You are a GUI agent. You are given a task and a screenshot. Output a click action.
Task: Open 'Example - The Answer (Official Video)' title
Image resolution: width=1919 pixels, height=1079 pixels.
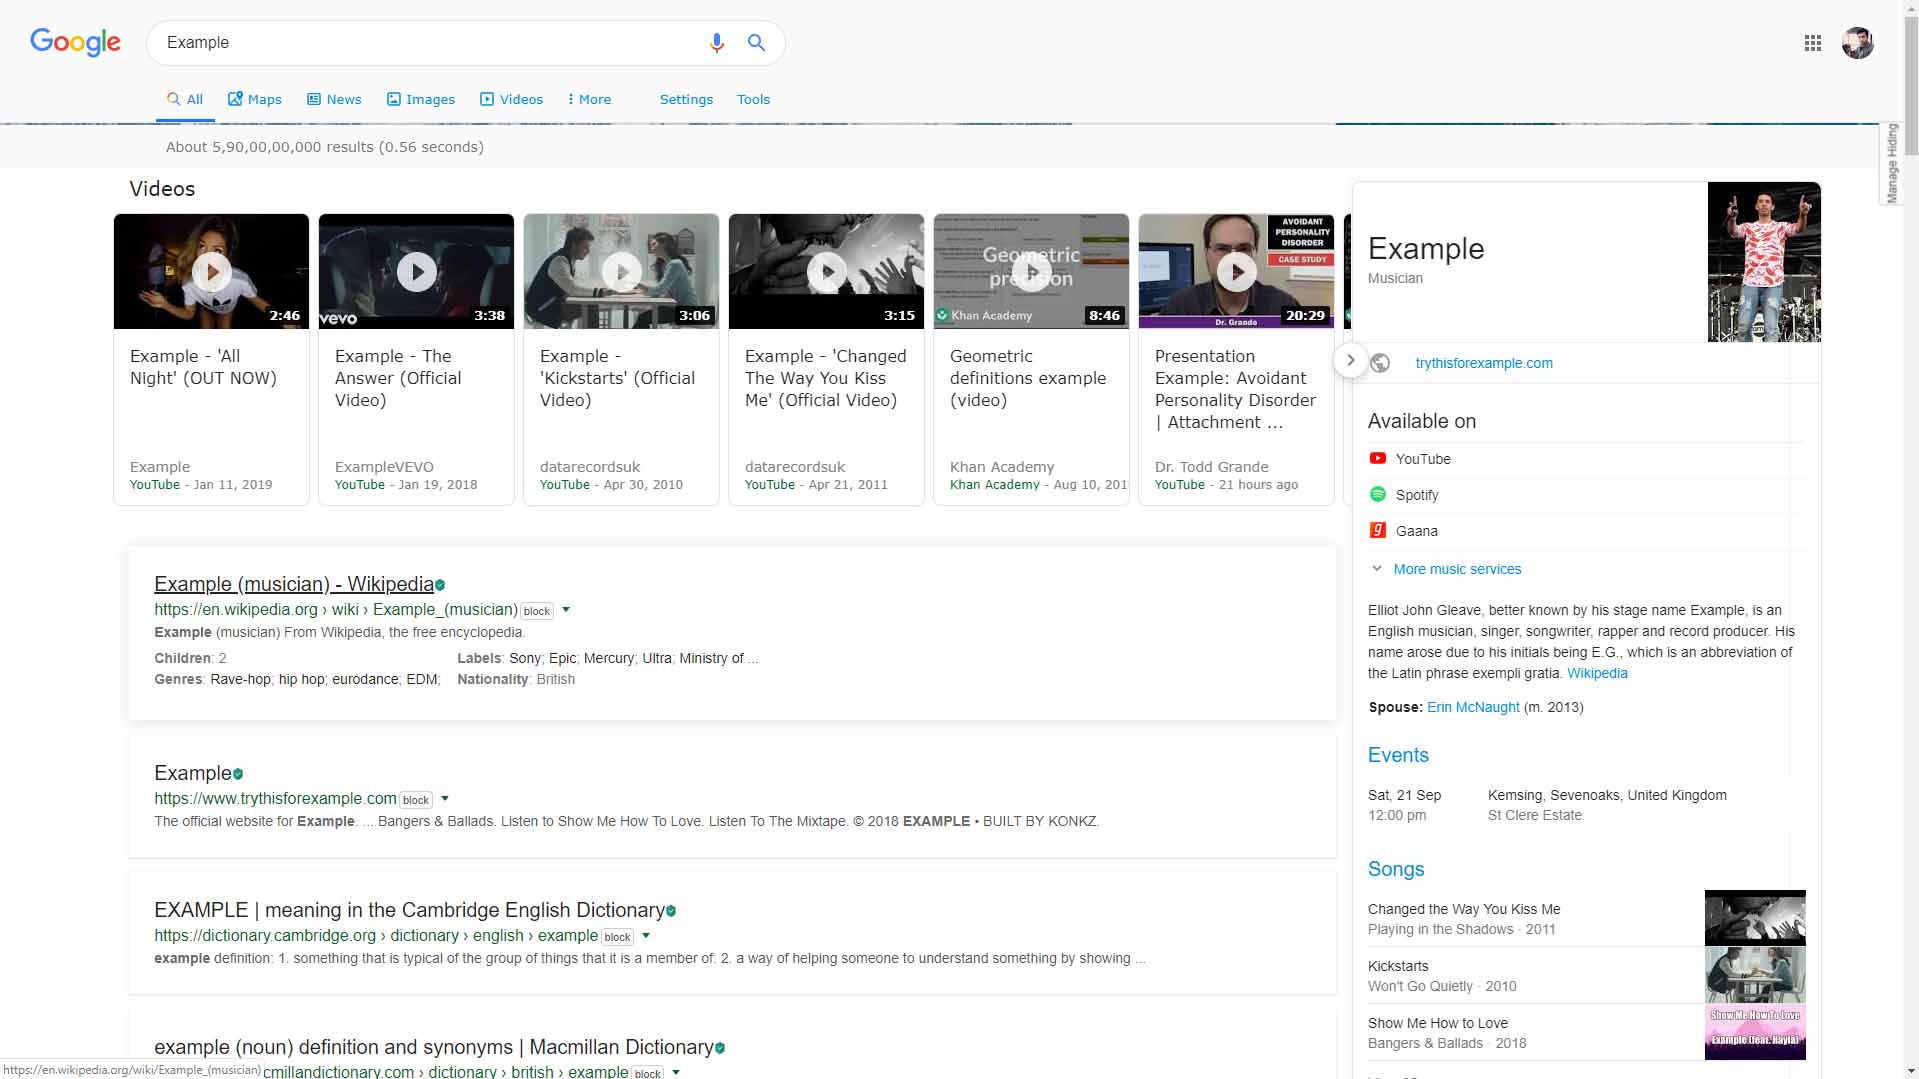pyautogui.click(x=398, y=378)
